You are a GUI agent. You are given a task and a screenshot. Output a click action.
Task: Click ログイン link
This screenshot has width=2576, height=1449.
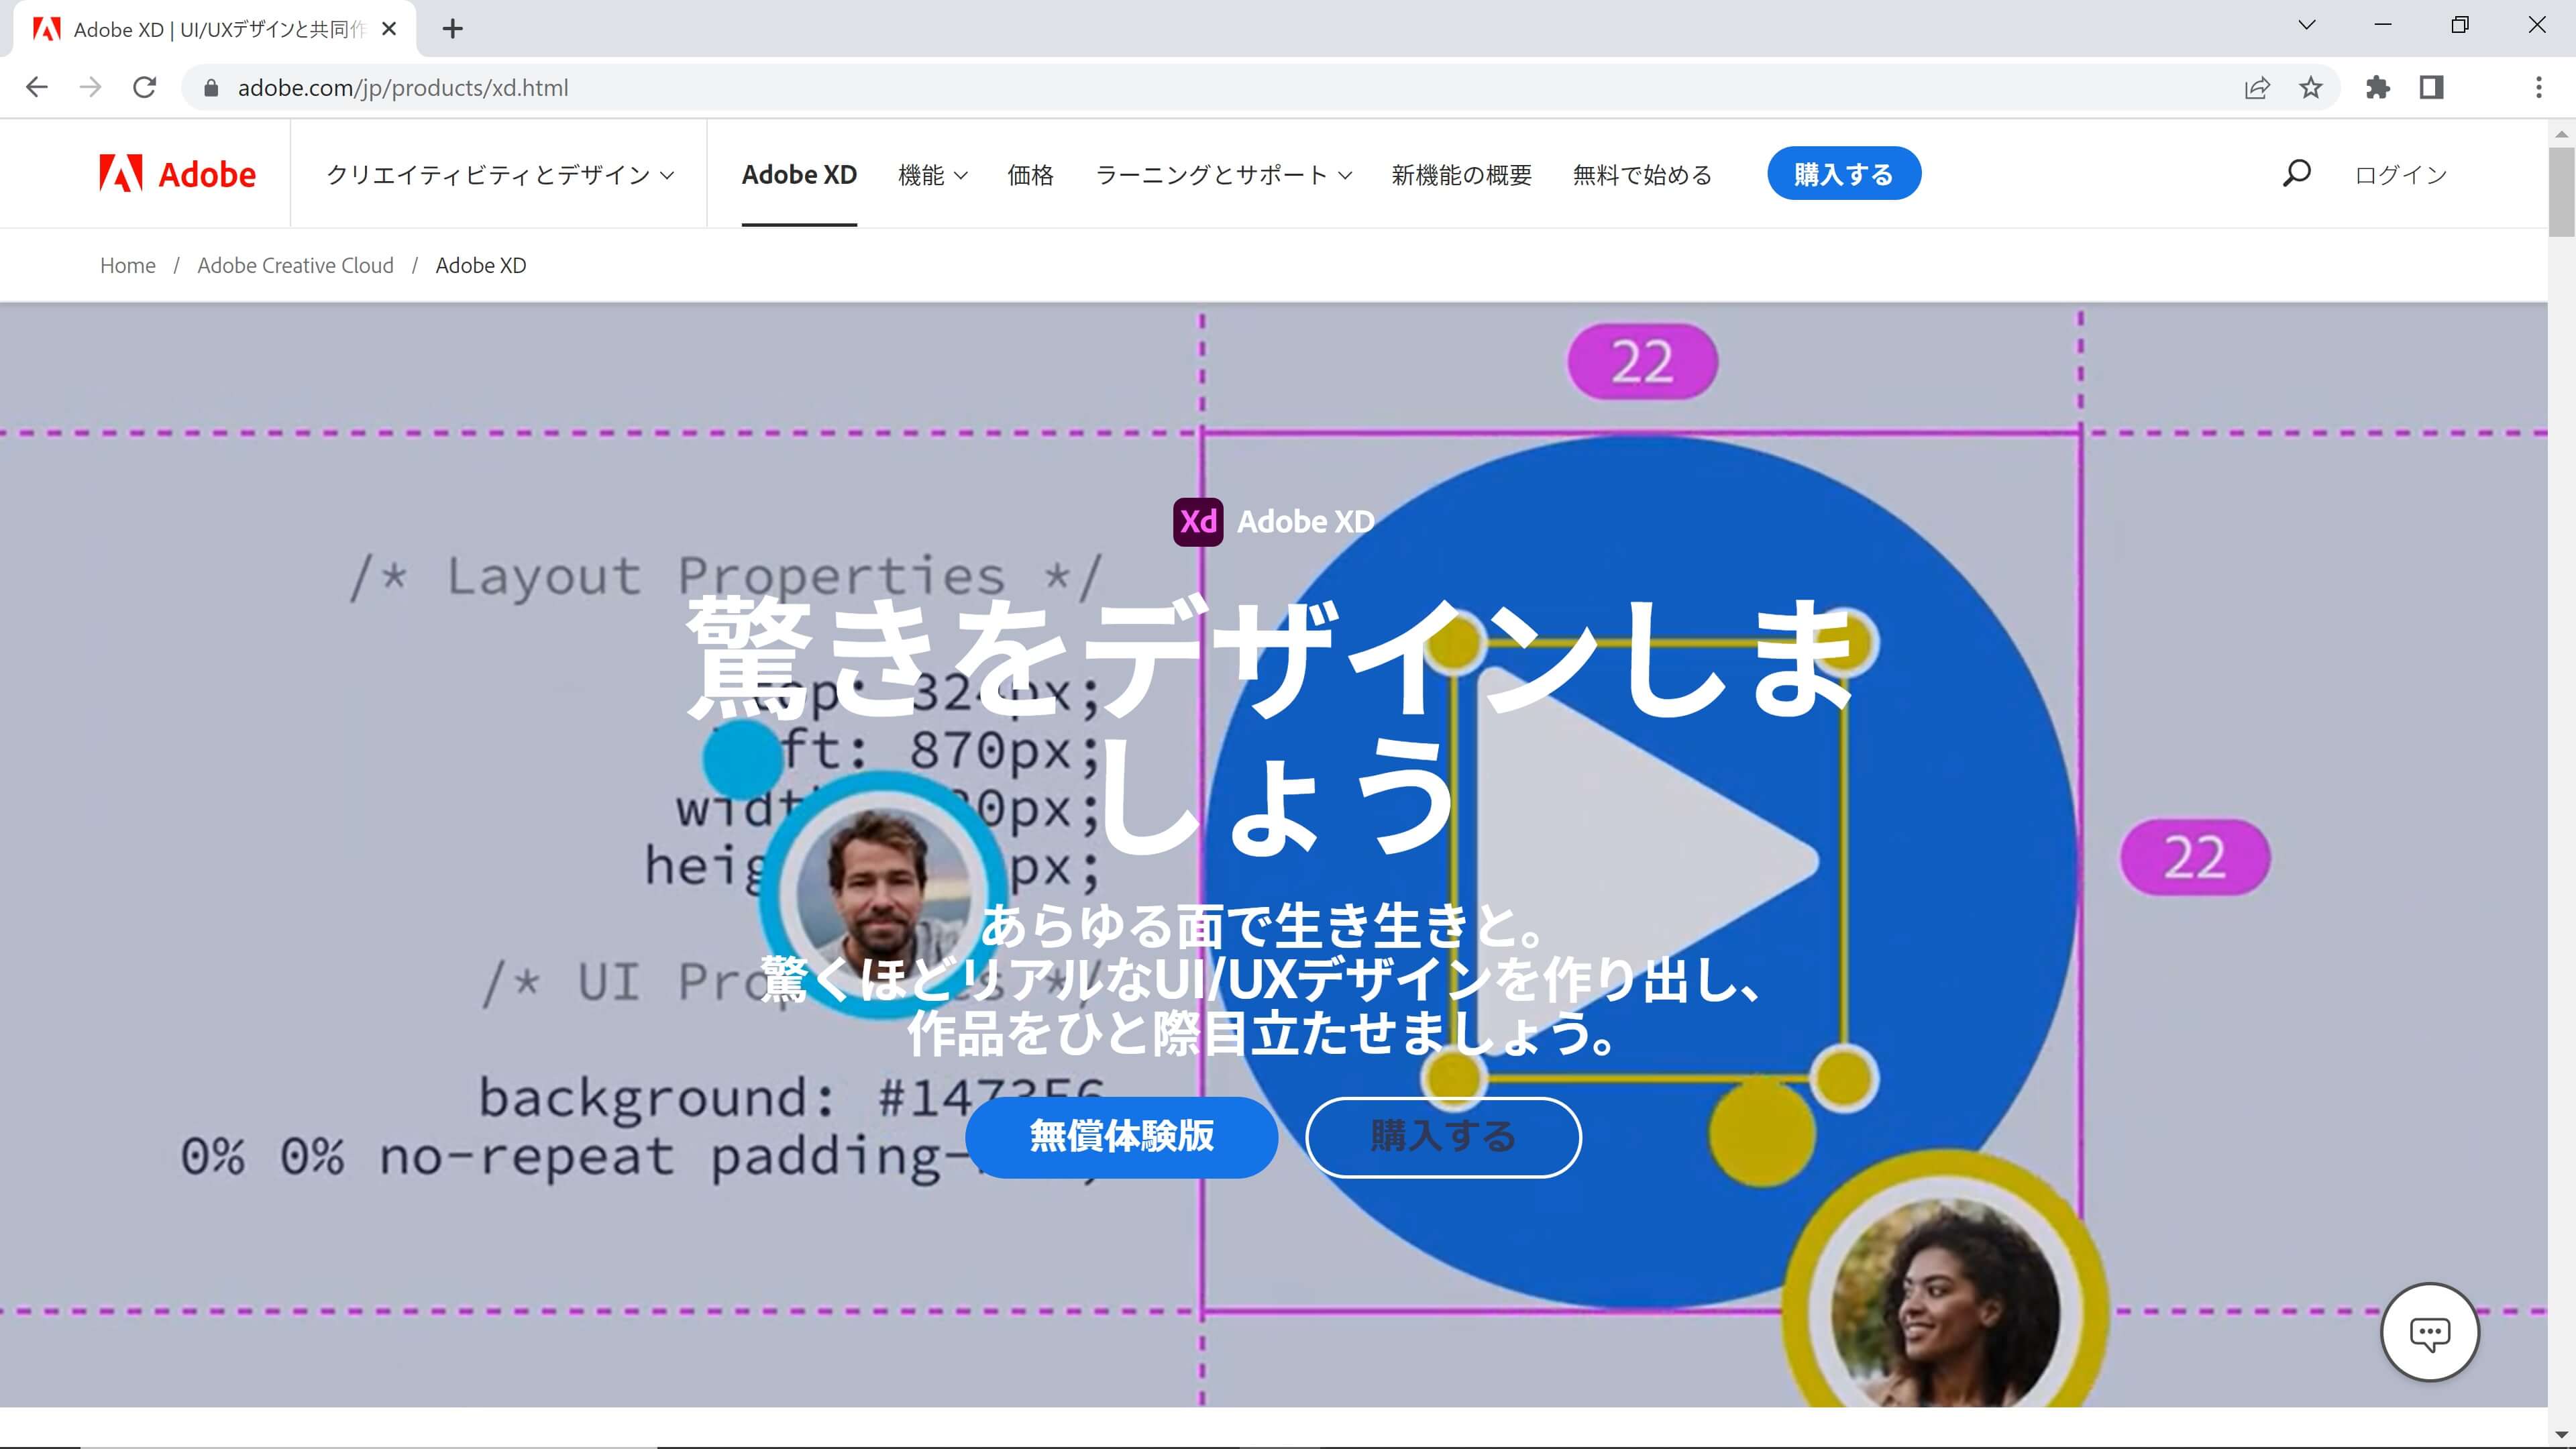[x=2400, y=174]
